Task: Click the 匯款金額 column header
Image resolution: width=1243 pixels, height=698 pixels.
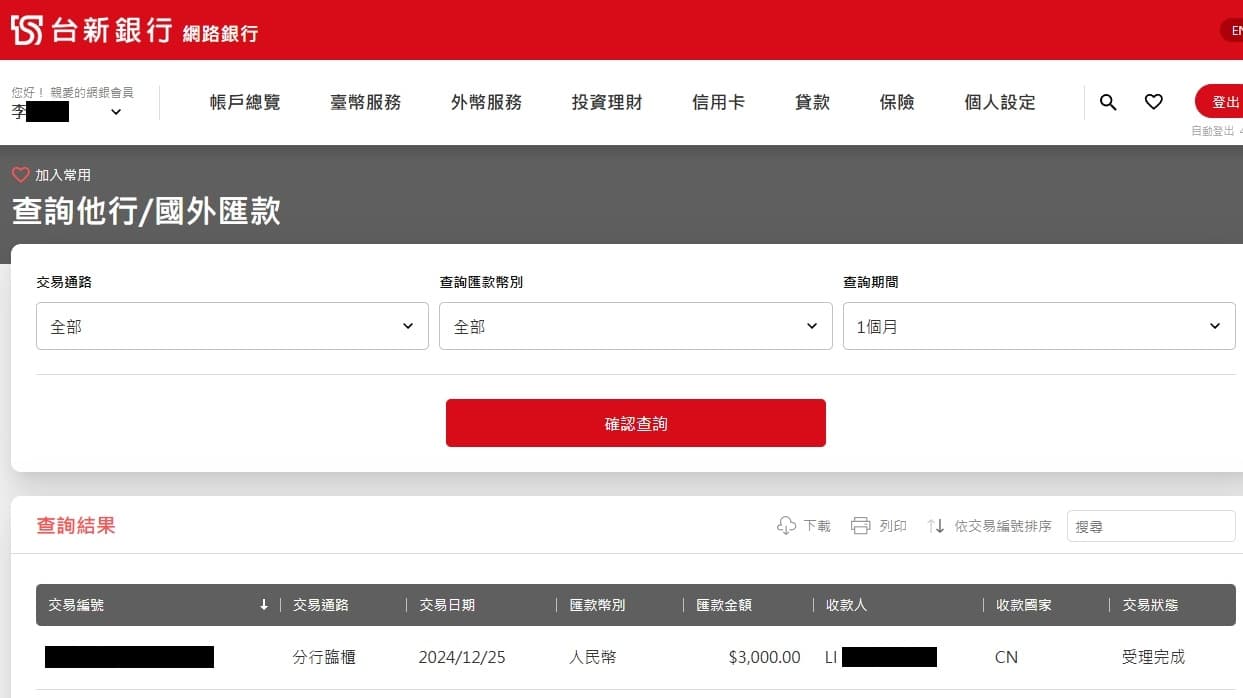Action: tap(724, 605)
